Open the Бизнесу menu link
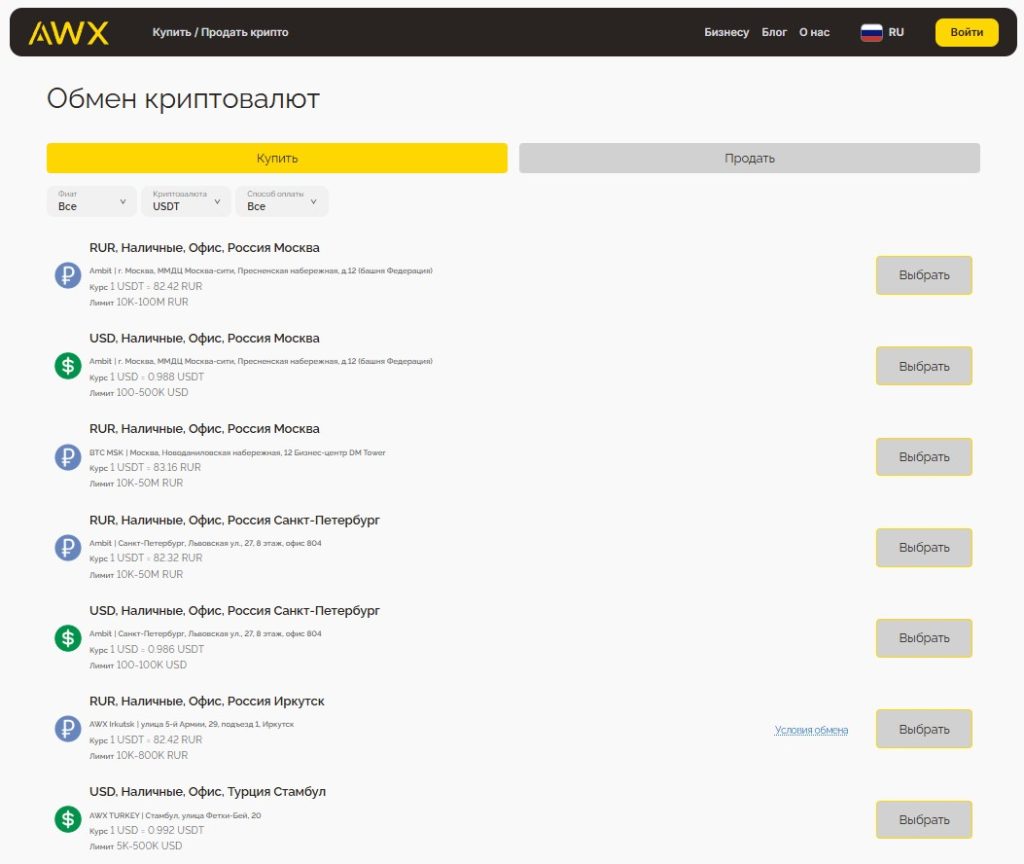The height and width of the screenshot is (864, 1024). coord(726,32)
